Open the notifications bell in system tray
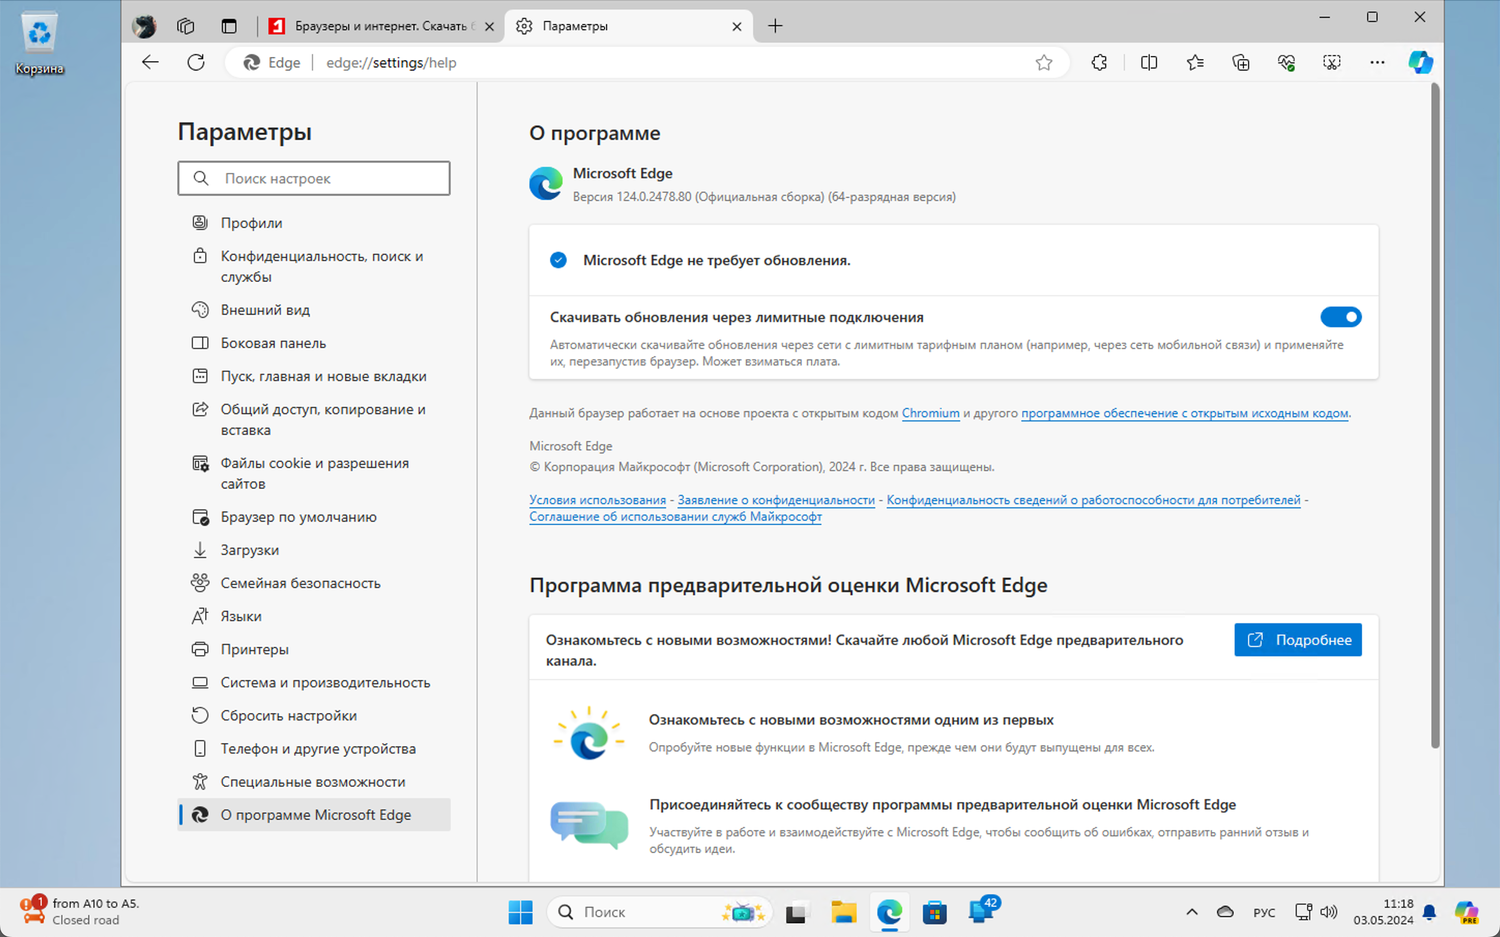This screenshot has width=1500, height=937. tap(1429, 912)
